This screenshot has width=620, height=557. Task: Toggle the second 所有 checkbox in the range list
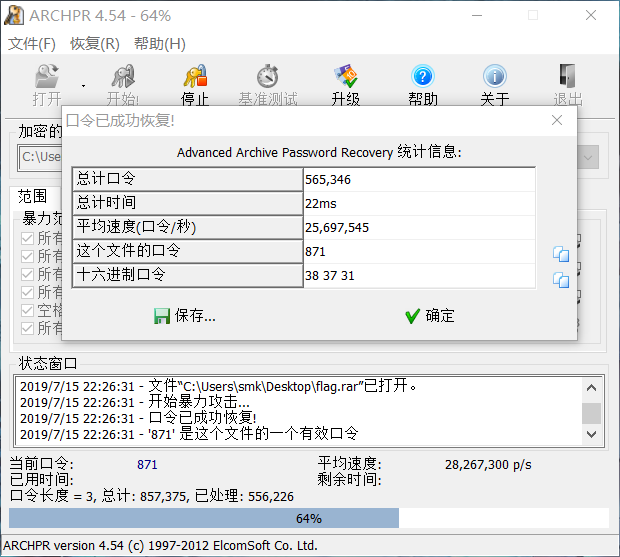coord(27,257)
